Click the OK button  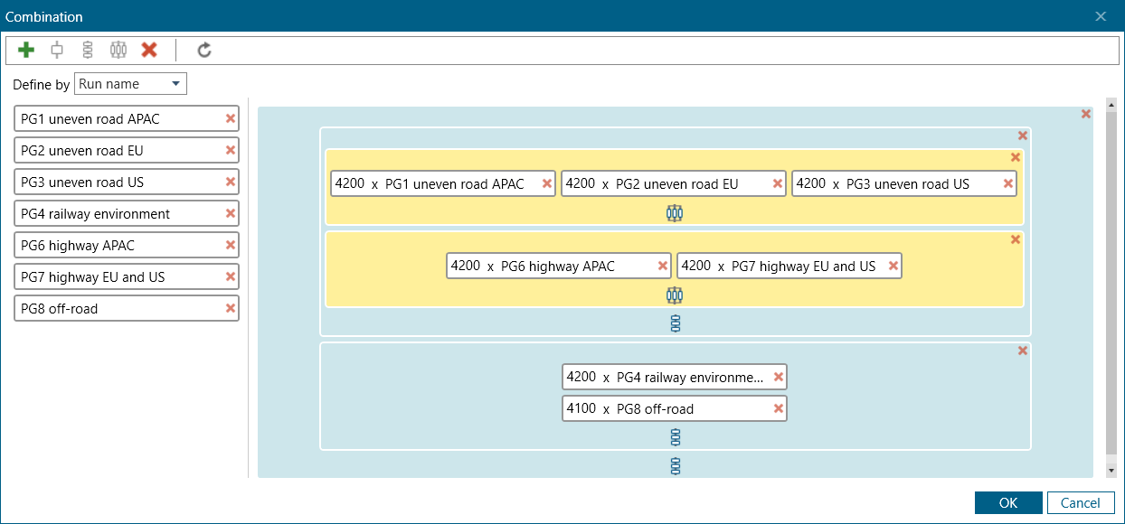(1008, 503)
